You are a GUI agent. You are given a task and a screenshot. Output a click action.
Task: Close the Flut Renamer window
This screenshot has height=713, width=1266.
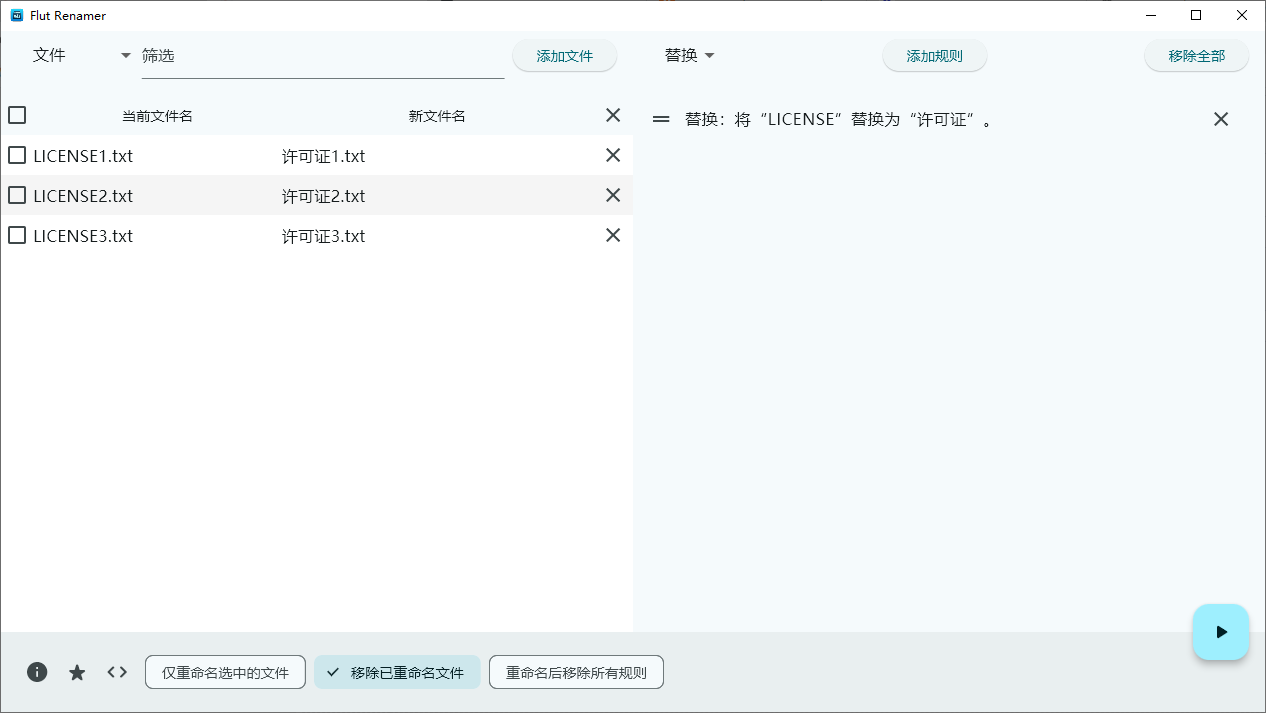1241,15
